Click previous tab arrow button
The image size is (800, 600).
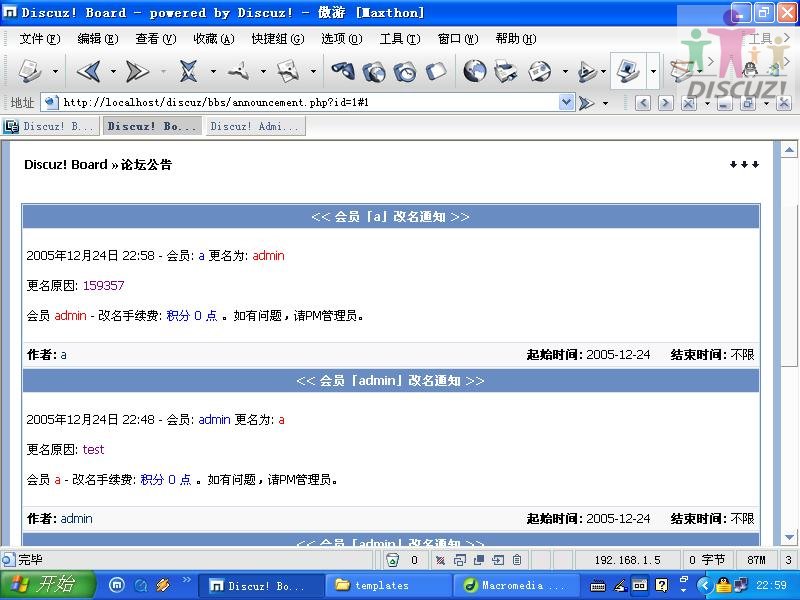click(x=642, y=104)
